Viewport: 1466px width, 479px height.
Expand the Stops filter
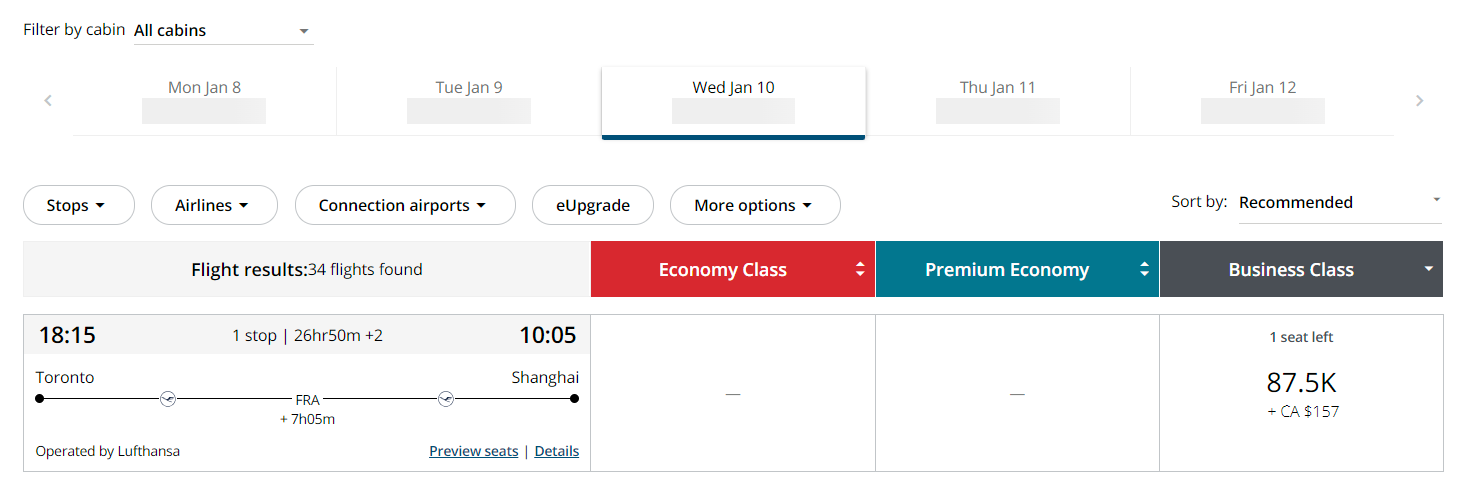(x=78, y=205)
